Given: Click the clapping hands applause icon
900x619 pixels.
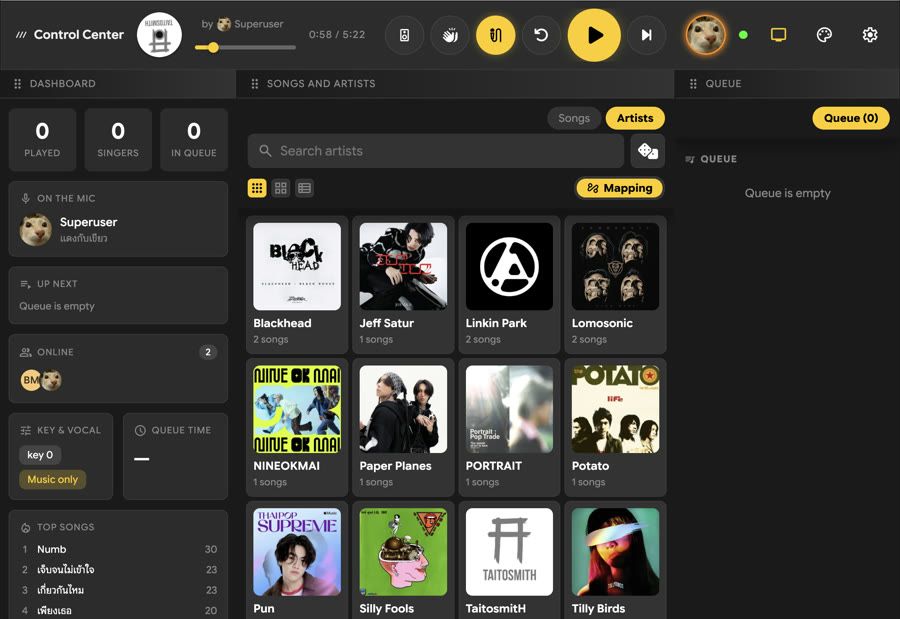Looking at the screenshot, I should pos(450,35).
